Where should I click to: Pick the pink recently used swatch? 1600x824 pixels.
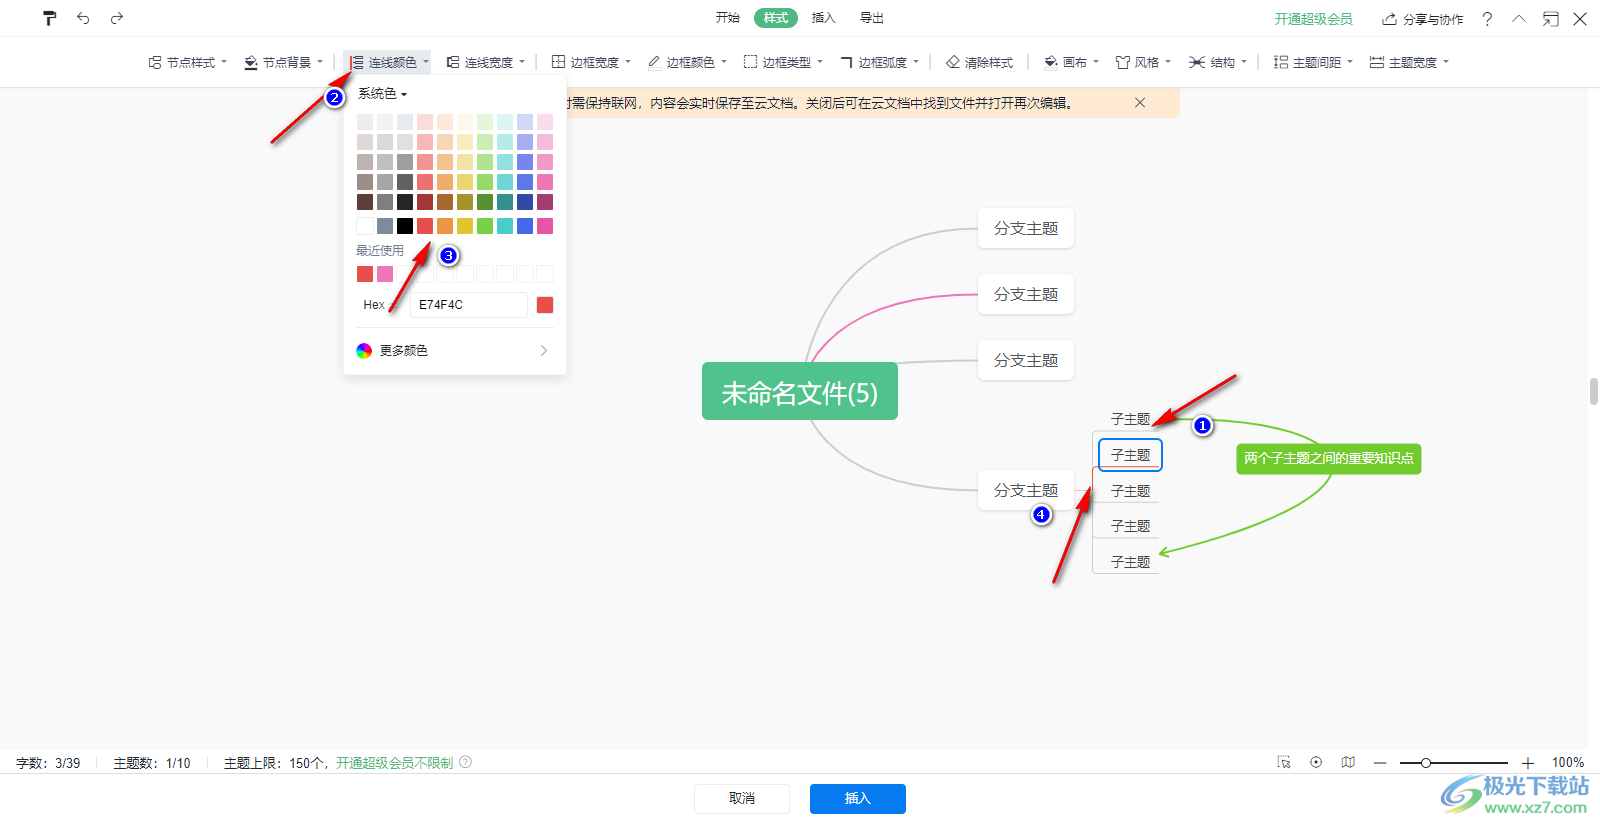click(x=385, y=274)
